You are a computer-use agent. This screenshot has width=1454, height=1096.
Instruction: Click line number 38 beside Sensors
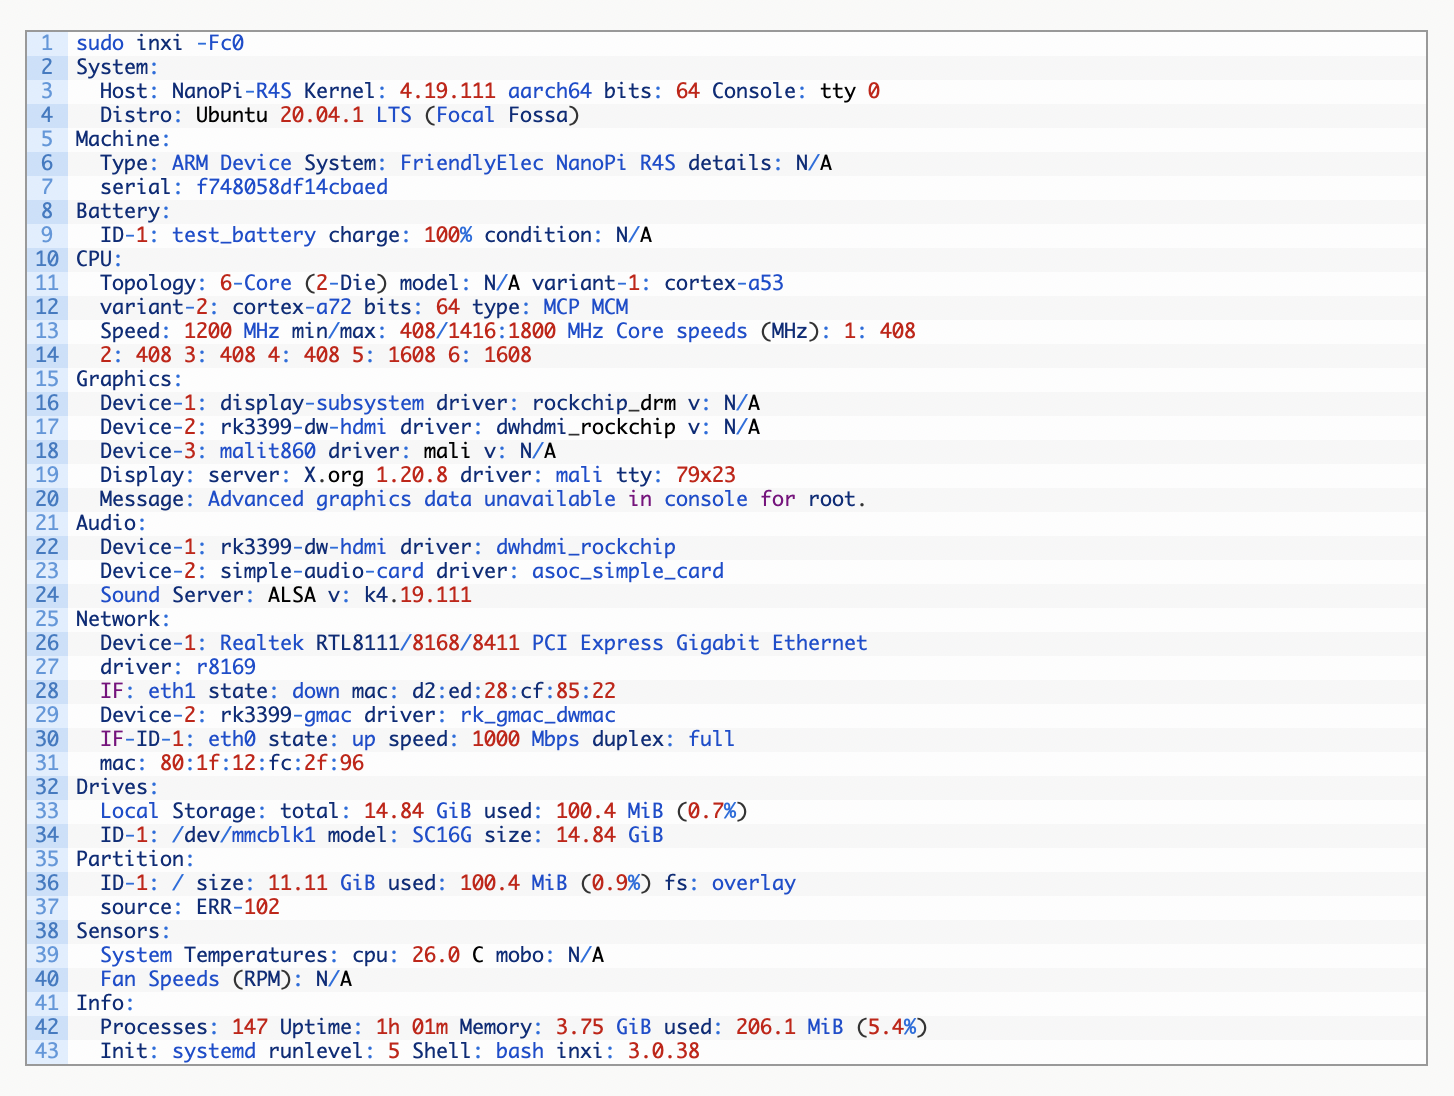pos(47,931)
